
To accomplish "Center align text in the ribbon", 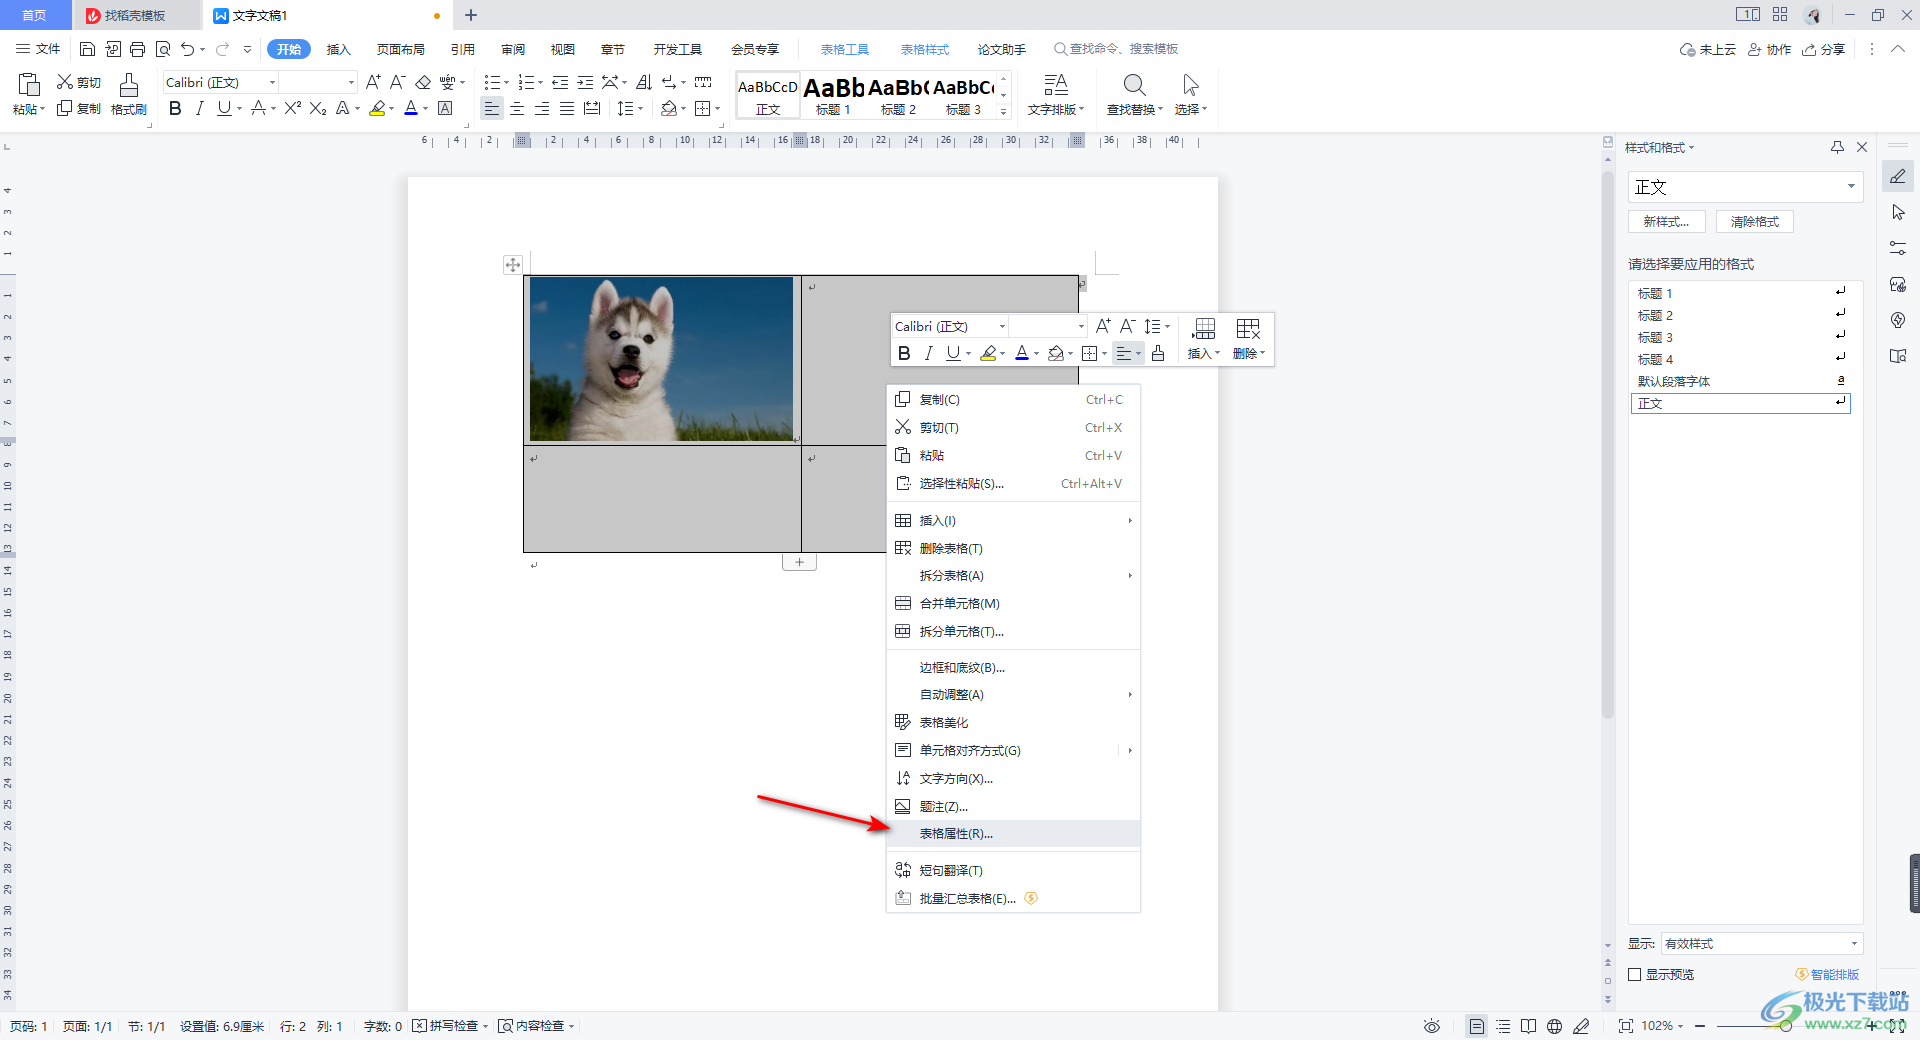I will 517,108.
